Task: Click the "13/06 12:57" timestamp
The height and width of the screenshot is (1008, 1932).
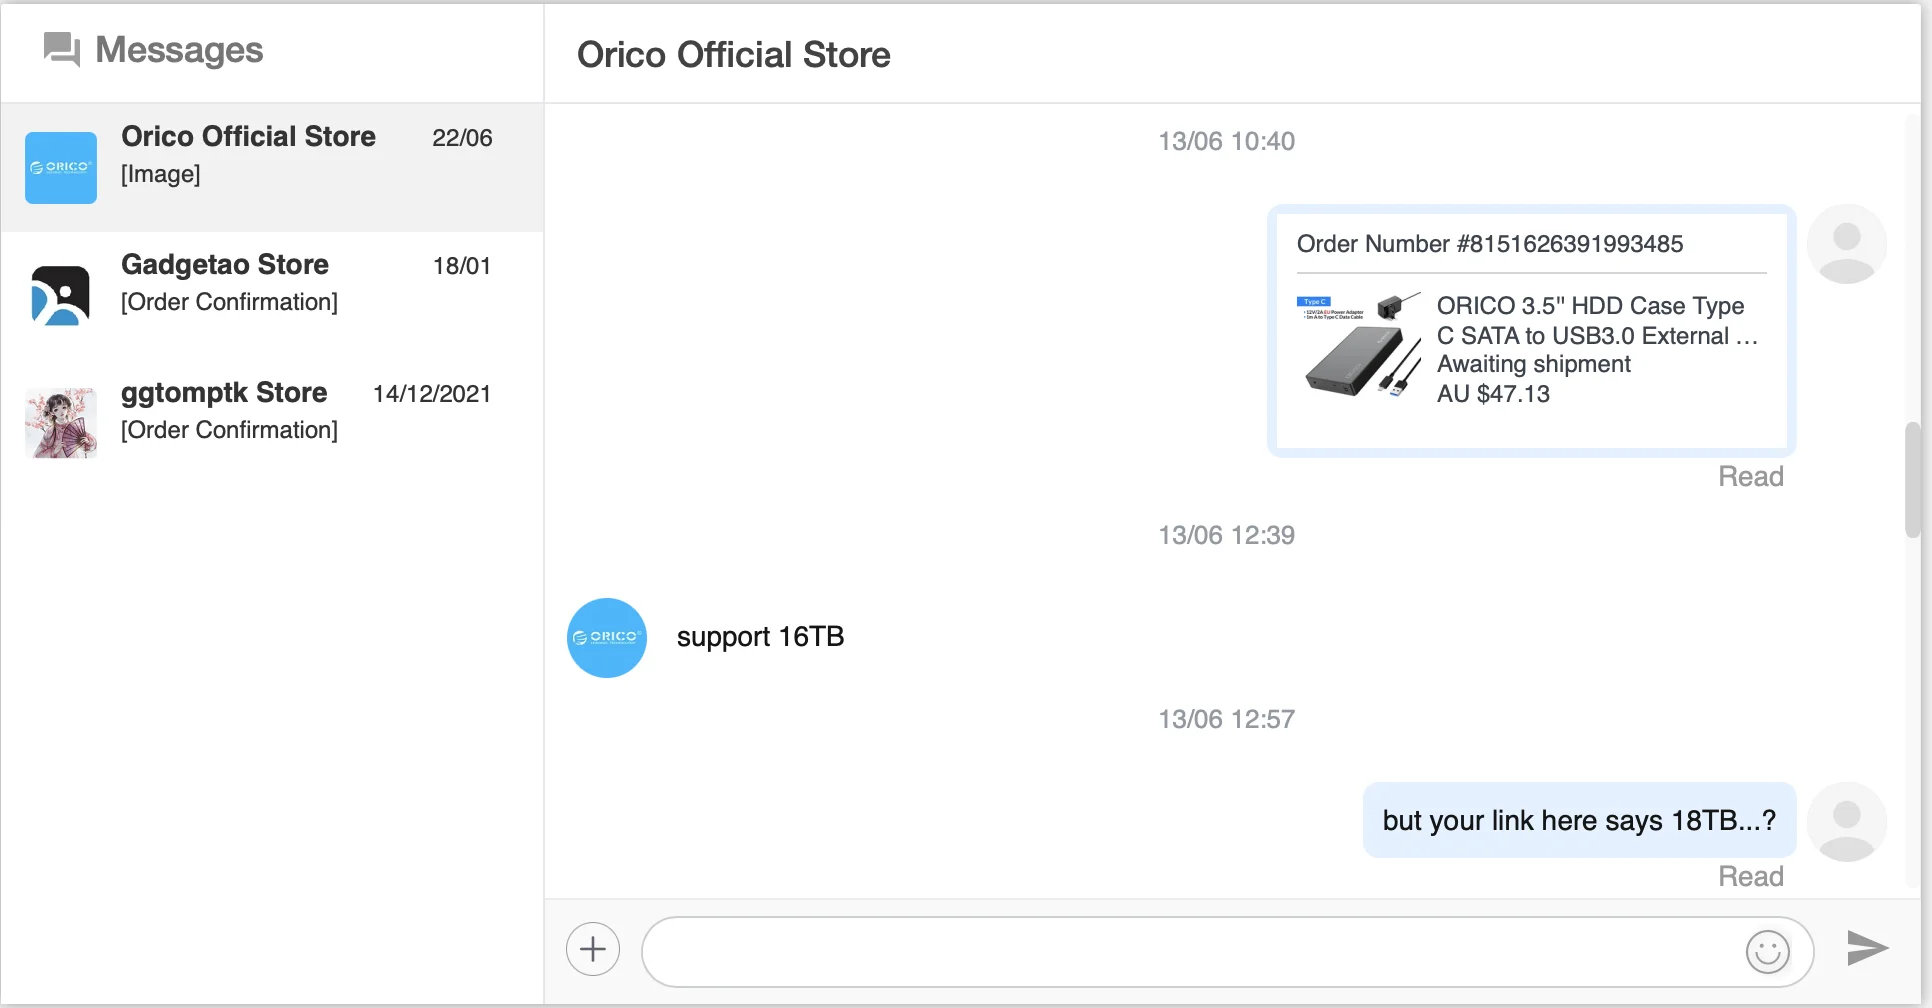Action: tap(1226, 719)
